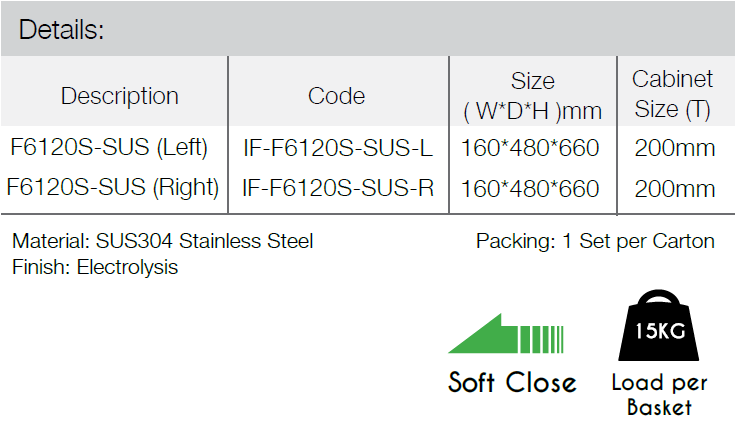This screenshot has width=736, height=423.
Task: Click the 15KG weight icon
Action: [659, 325]
